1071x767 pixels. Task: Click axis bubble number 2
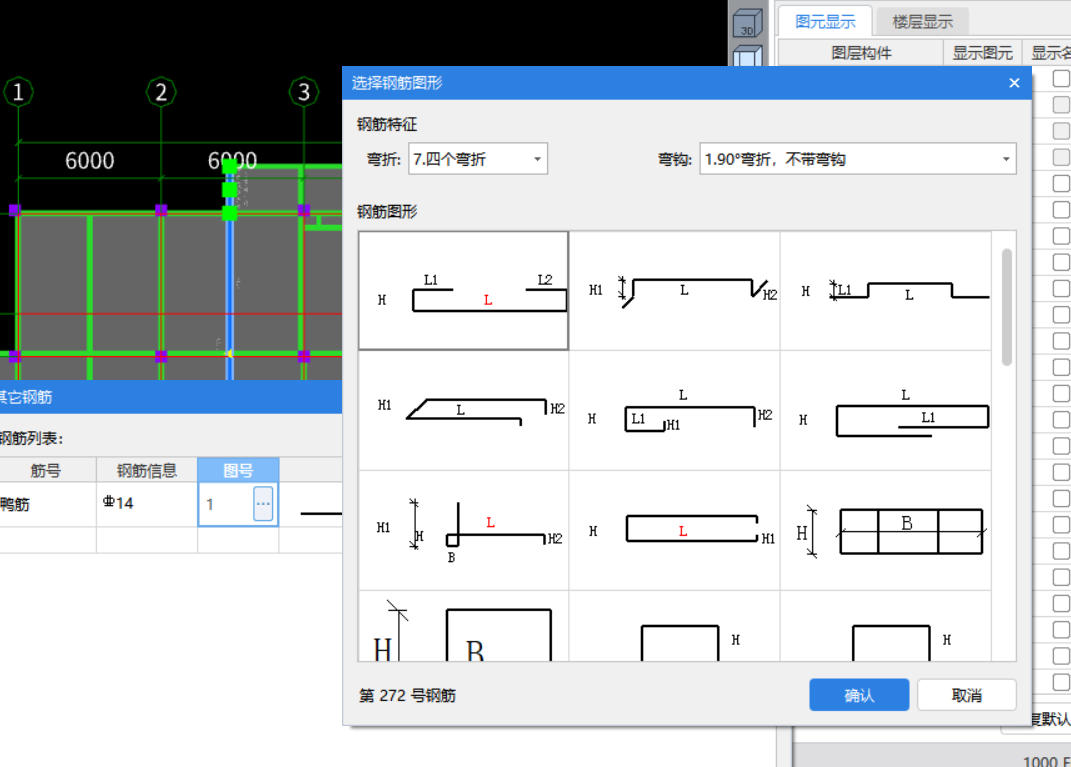pos(161,92)
